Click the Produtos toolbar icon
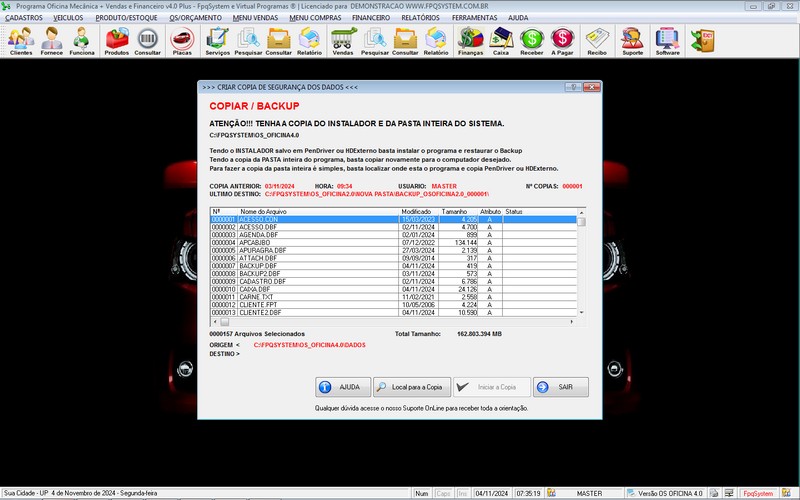800x500 pixels. tap(117, 40)
